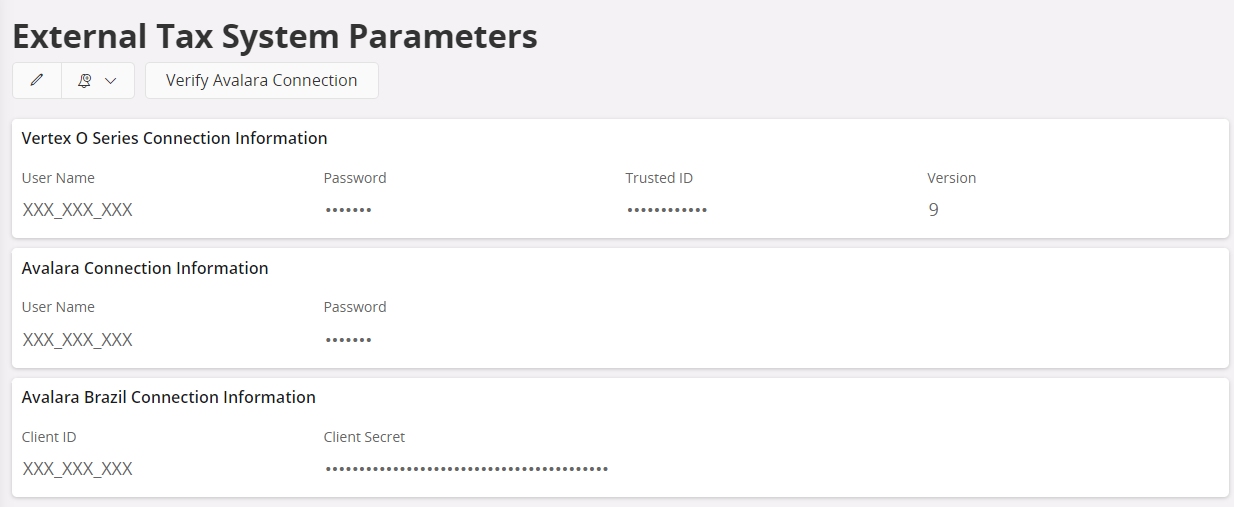Click the Avalara Connection User Name value
1234x507 pixels.
point(78,340)
